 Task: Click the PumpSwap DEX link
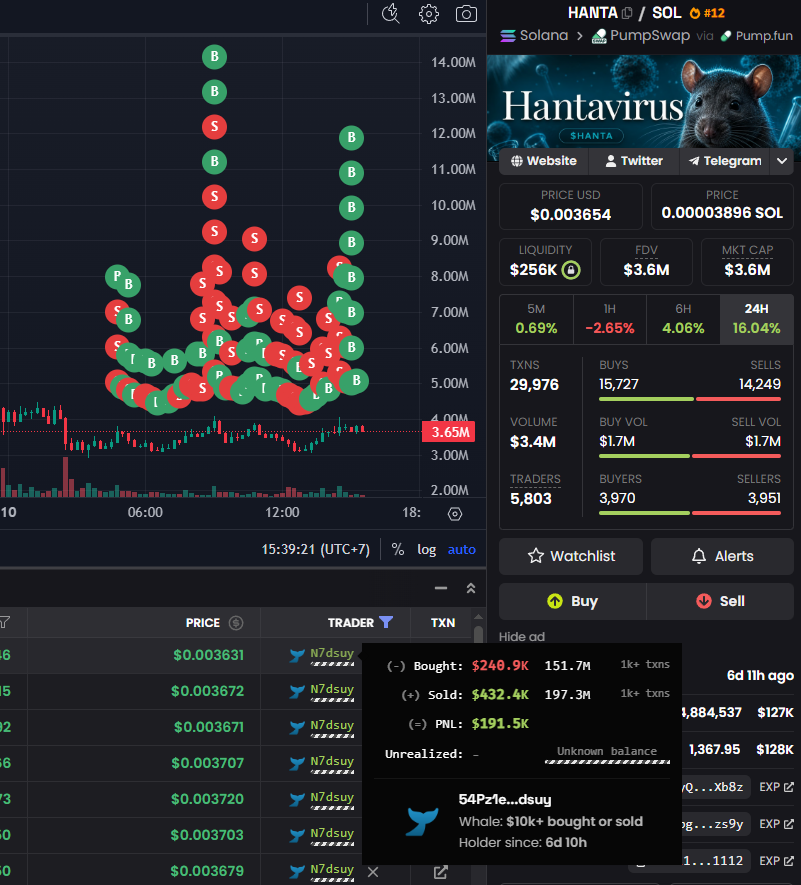641,36
